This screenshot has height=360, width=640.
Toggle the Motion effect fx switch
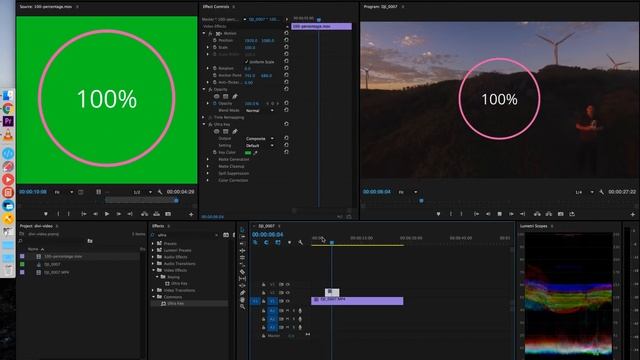(210, 33)
